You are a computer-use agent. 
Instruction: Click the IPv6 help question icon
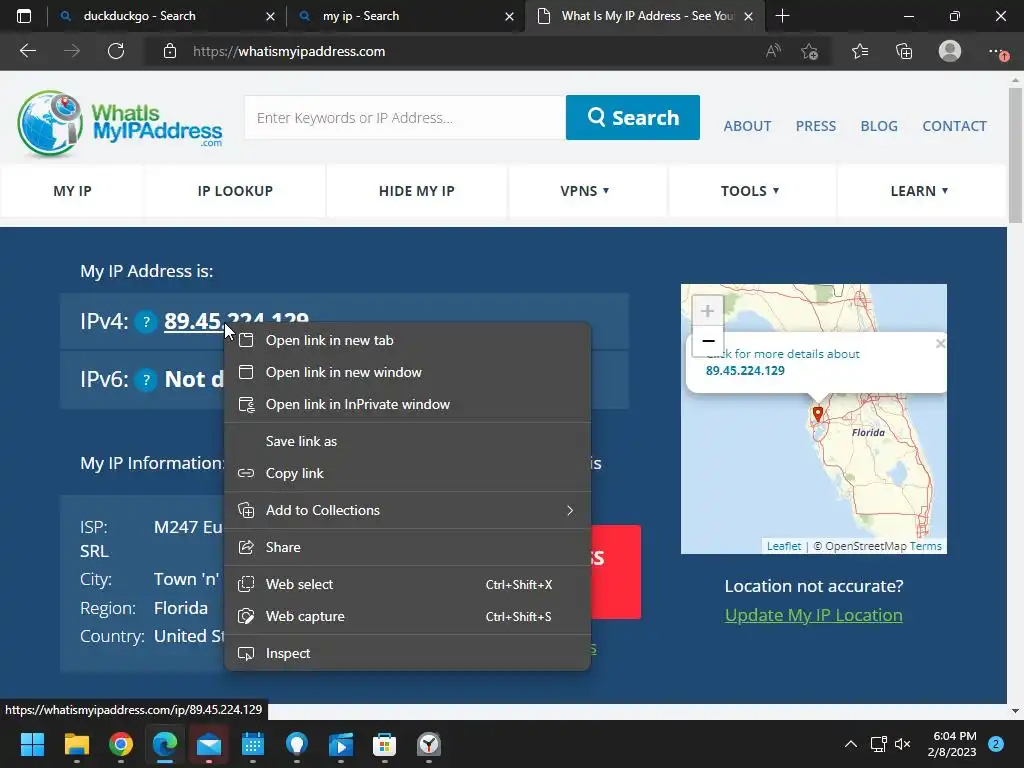click(x=146, y=379)
